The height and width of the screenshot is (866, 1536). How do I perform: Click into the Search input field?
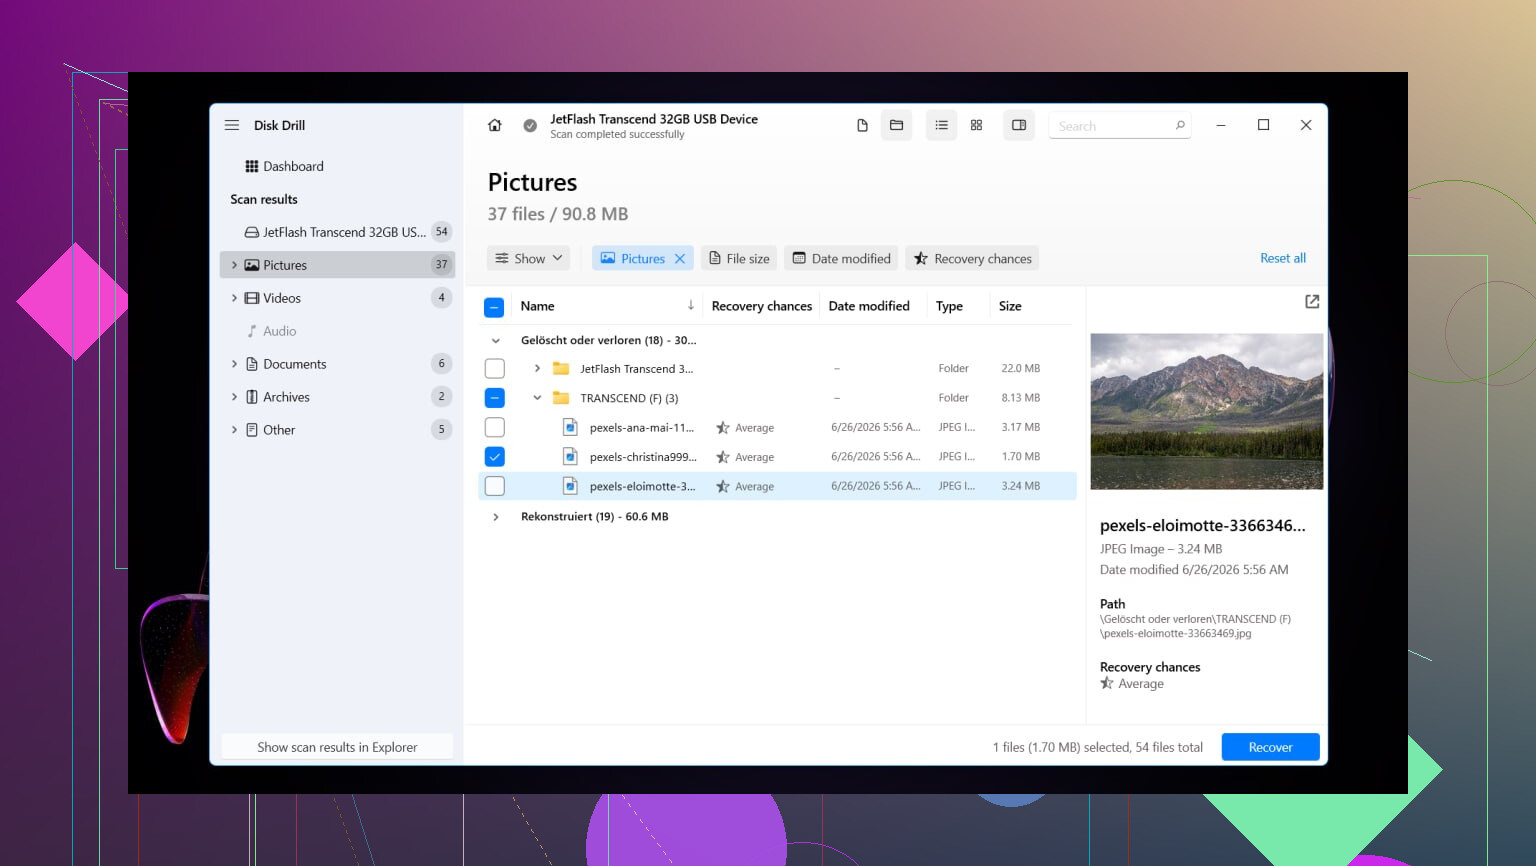[x=1119, y=125]
